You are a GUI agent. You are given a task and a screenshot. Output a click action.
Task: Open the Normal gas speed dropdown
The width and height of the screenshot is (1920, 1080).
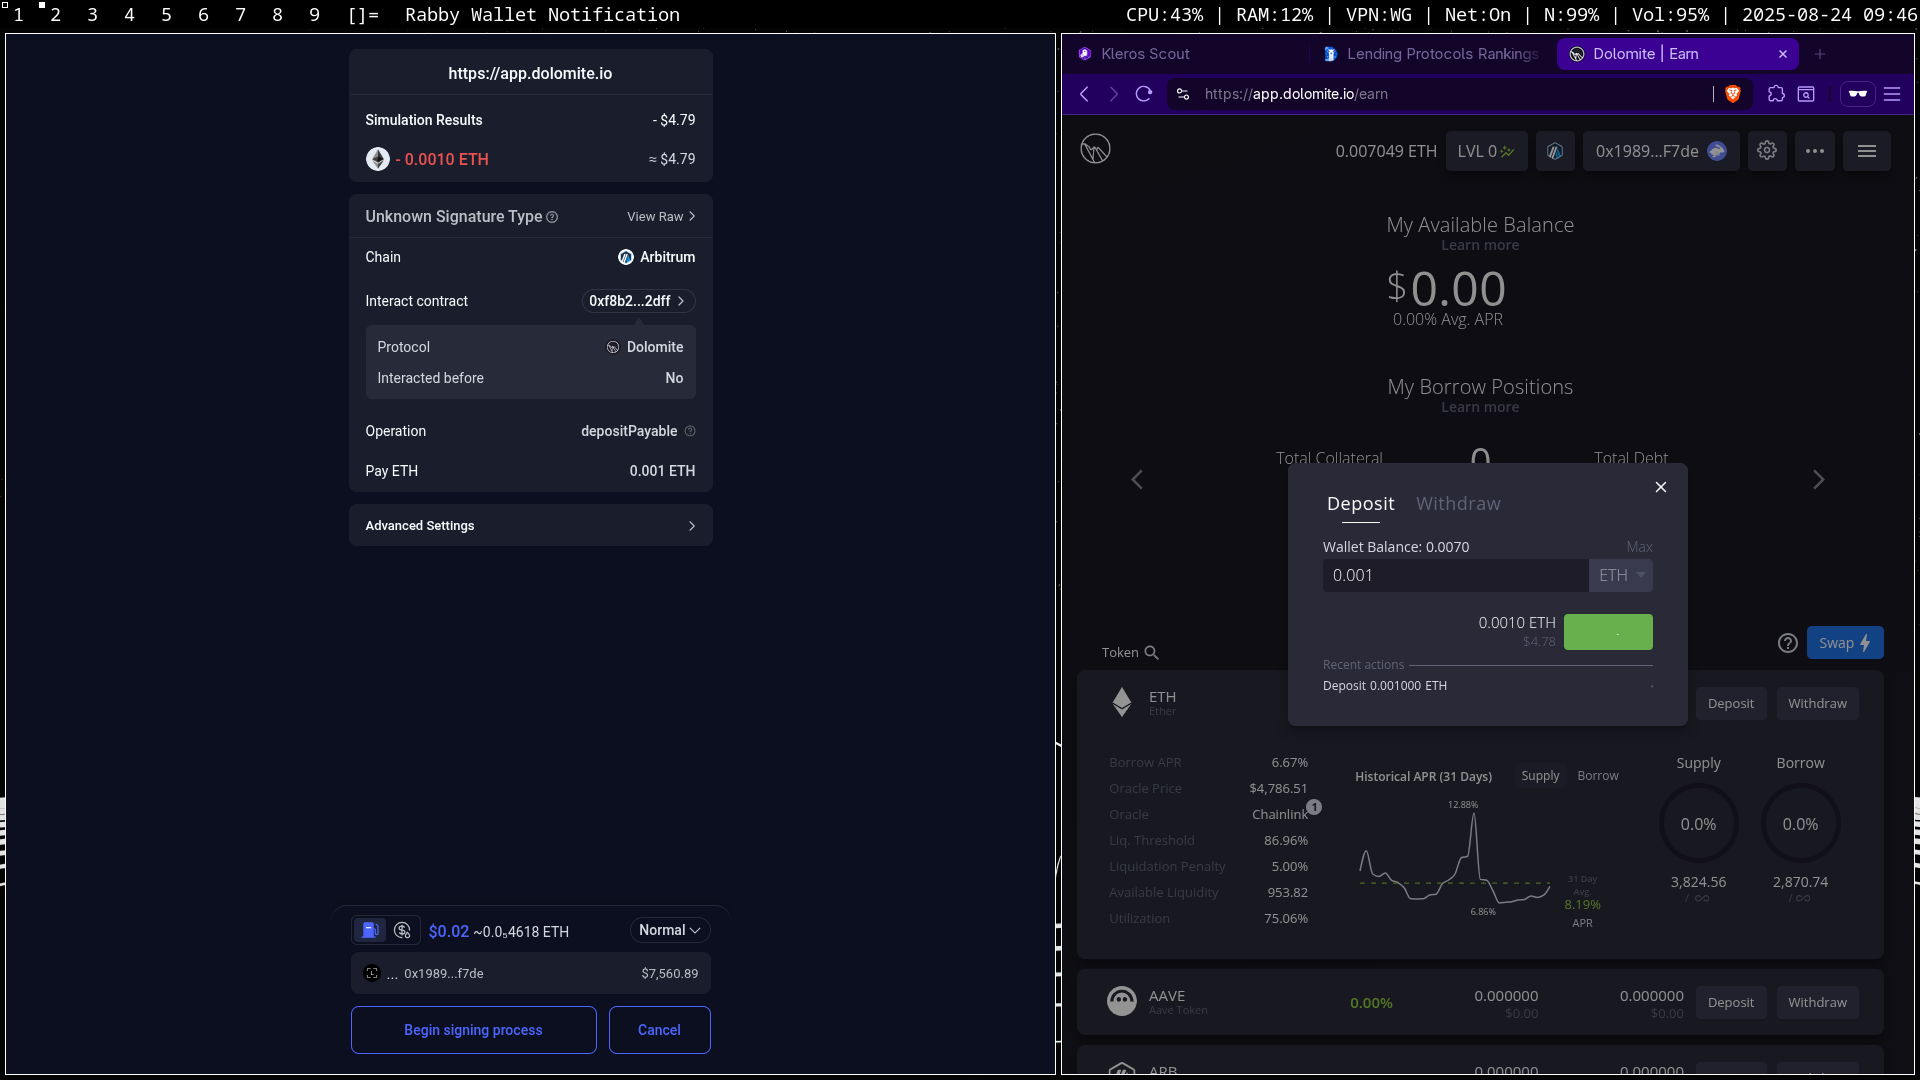(x=670, y=930)
